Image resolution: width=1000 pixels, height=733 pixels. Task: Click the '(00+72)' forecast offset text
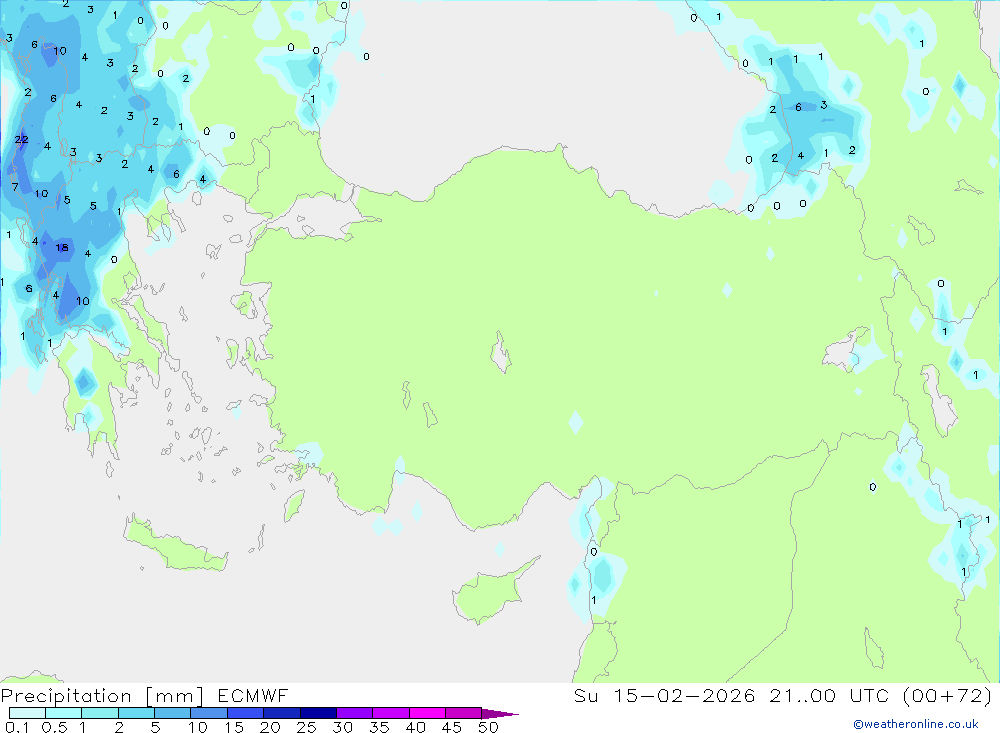tap(948, 695)
